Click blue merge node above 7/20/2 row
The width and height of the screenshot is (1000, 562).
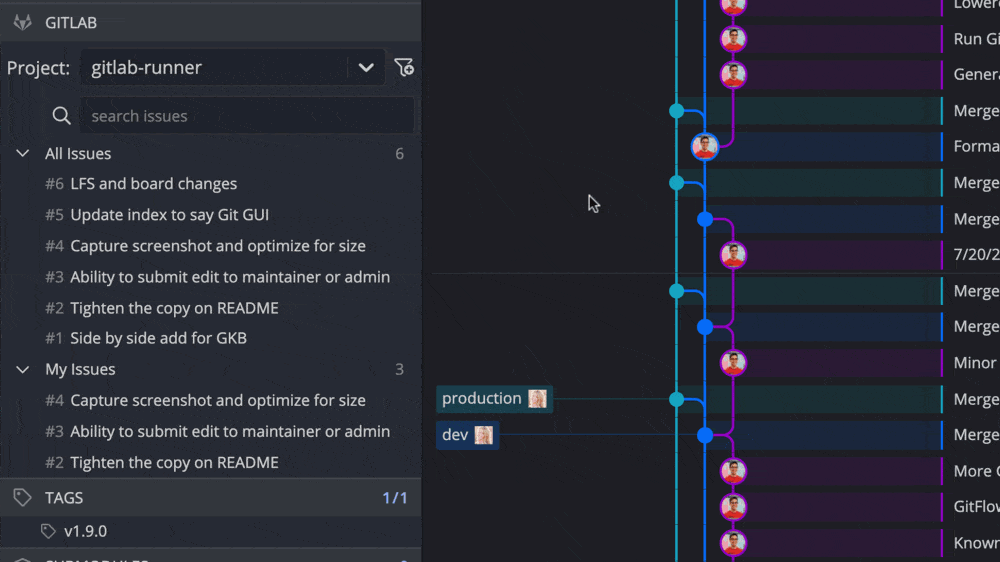(x=705, y=219)
